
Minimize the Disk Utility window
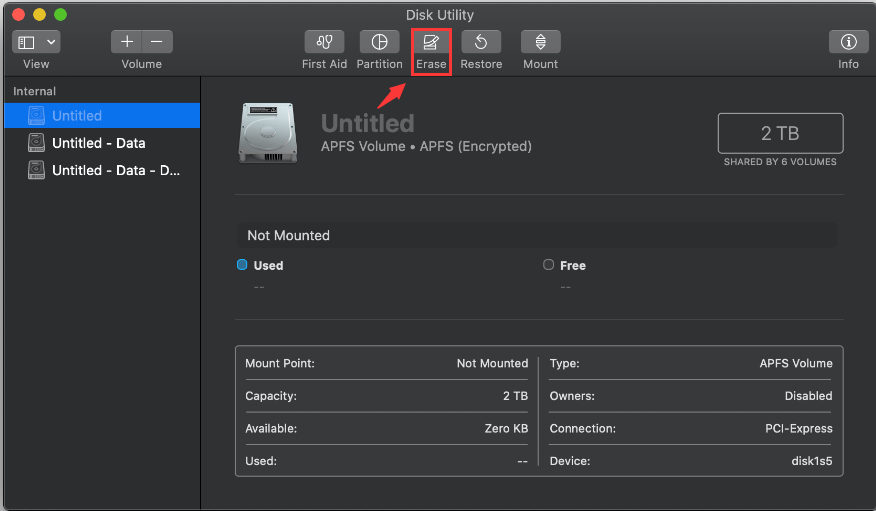click(x=40, y=15)
